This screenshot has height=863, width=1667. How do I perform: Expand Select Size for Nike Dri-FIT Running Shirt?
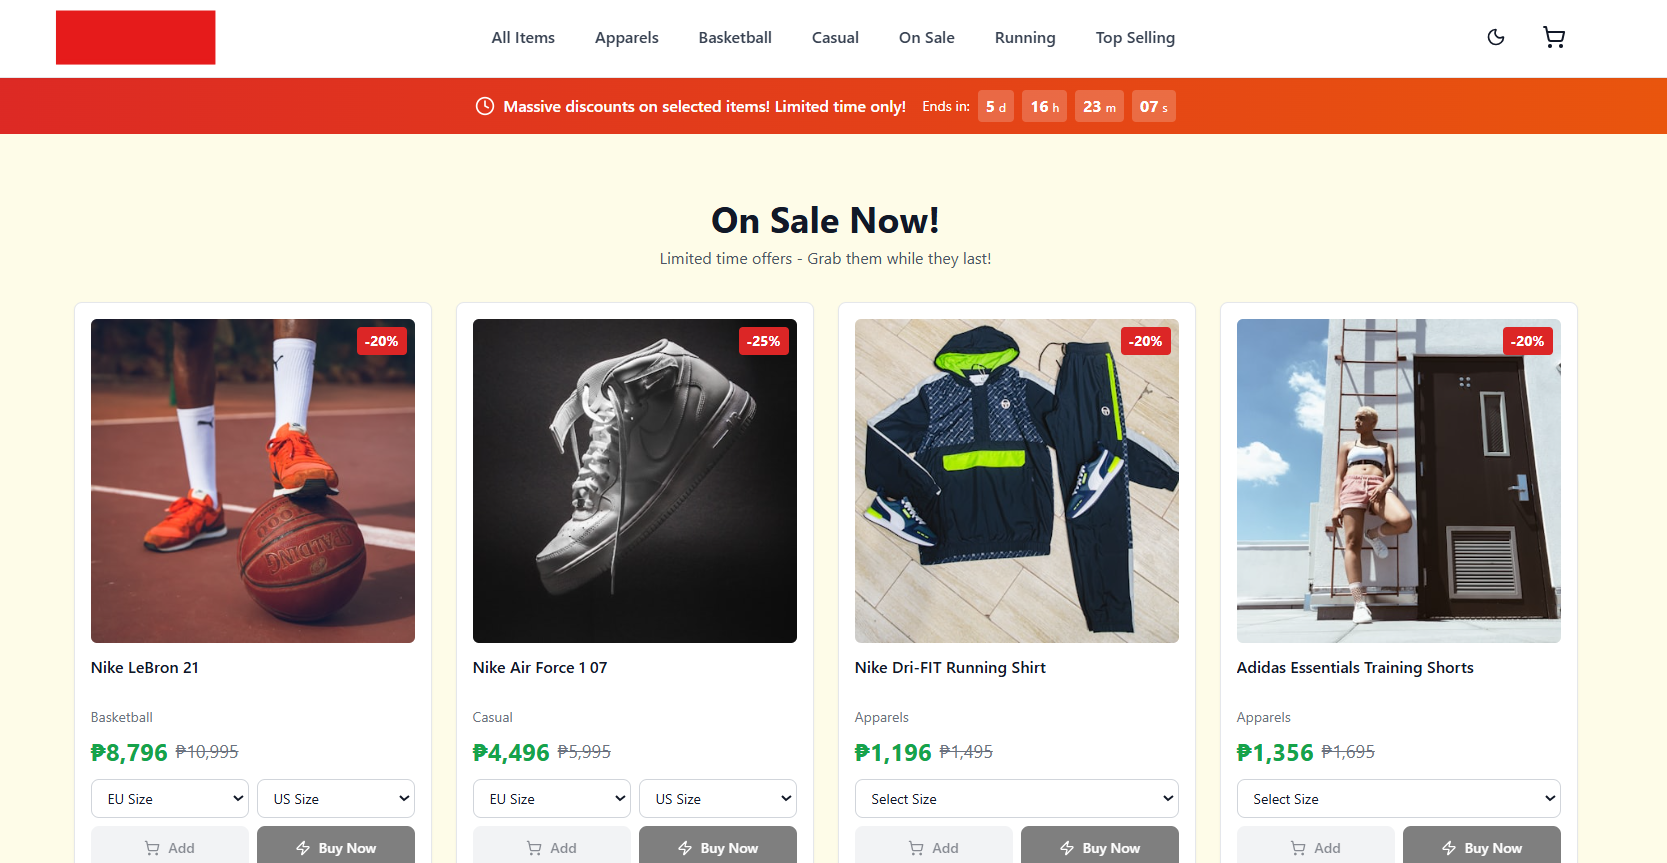[x=1017, y=799]
